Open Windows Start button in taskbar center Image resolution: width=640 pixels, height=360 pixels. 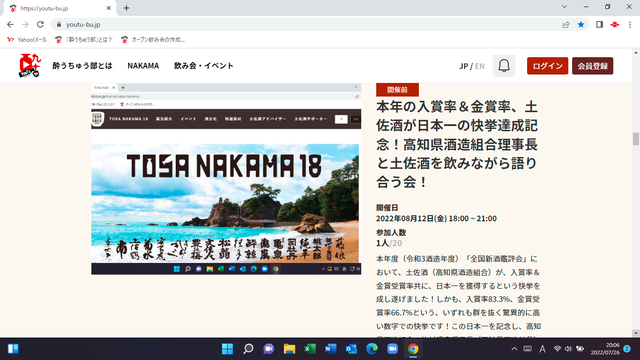pyautogui.click(x=227, y=349)
